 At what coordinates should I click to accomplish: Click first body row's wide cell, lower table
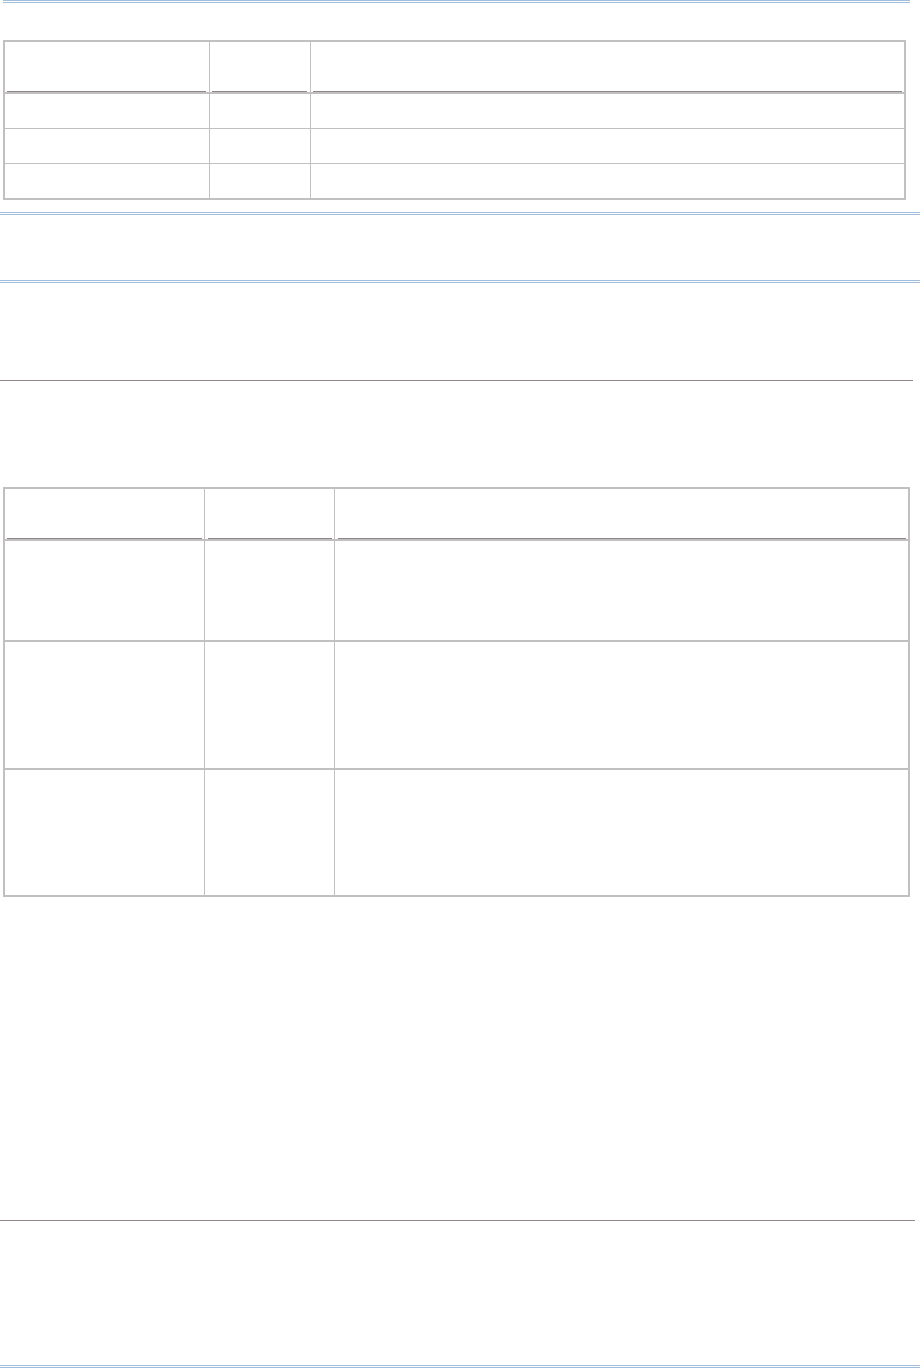click(x=621, y=590)
